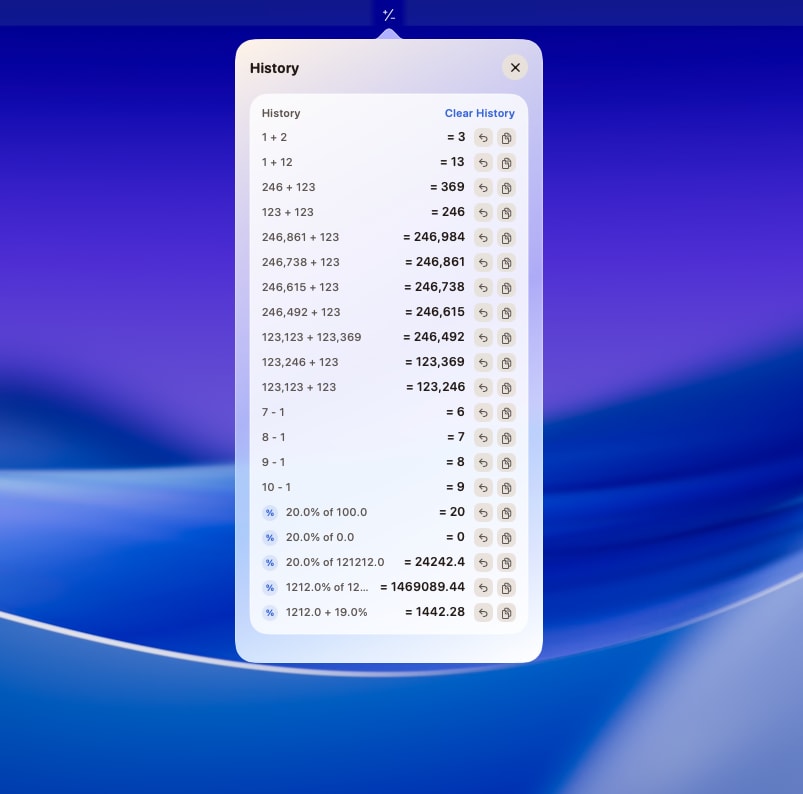
Task: Copy the 24242.4 result
Action: pyautogui.click(x=506, y=562)
